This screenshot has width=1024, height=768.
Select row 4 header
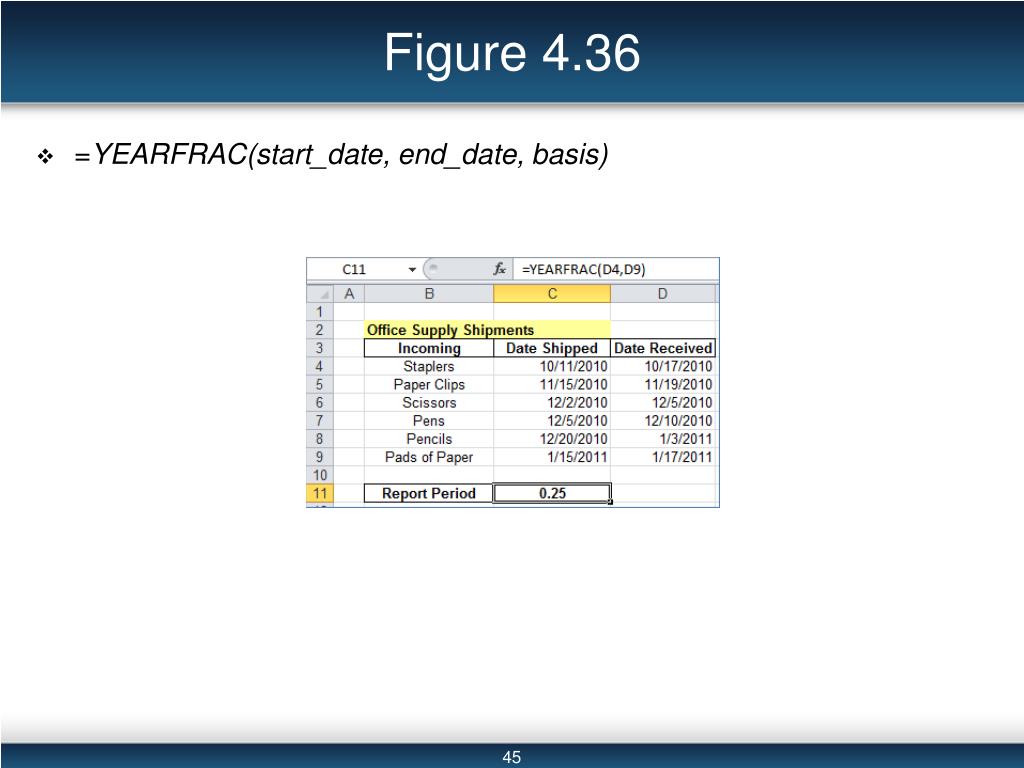tap(320, 366)
